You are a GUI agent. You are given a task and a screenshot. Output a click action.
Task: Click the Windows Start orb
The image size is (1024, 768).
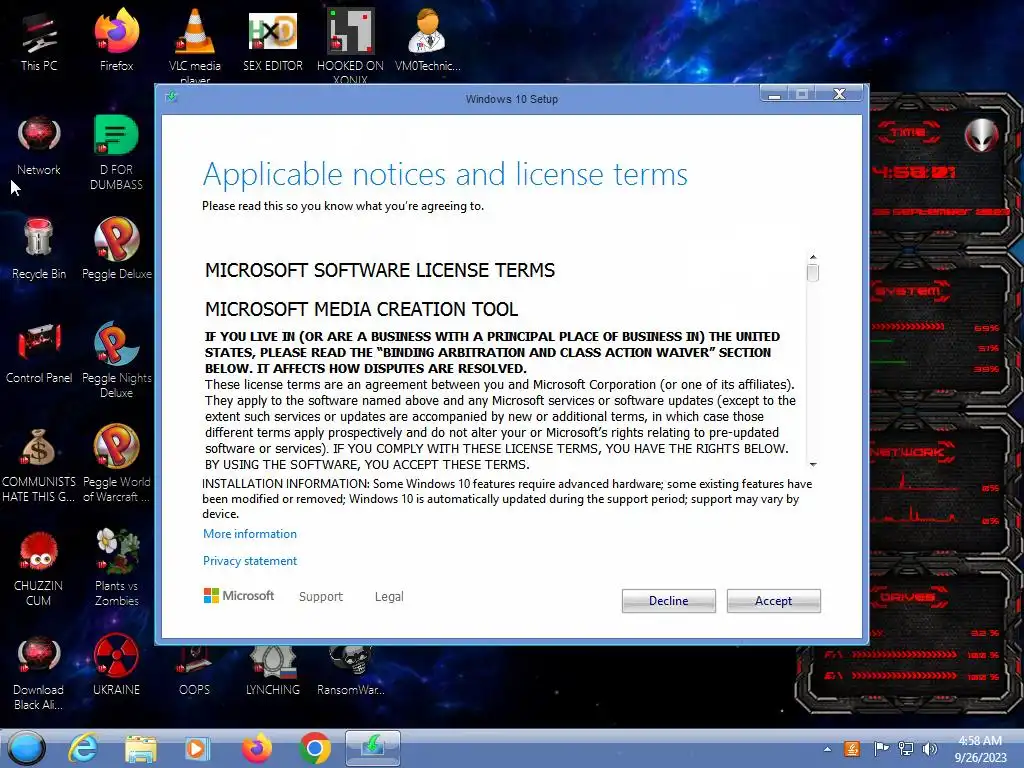tap(27, 748)
